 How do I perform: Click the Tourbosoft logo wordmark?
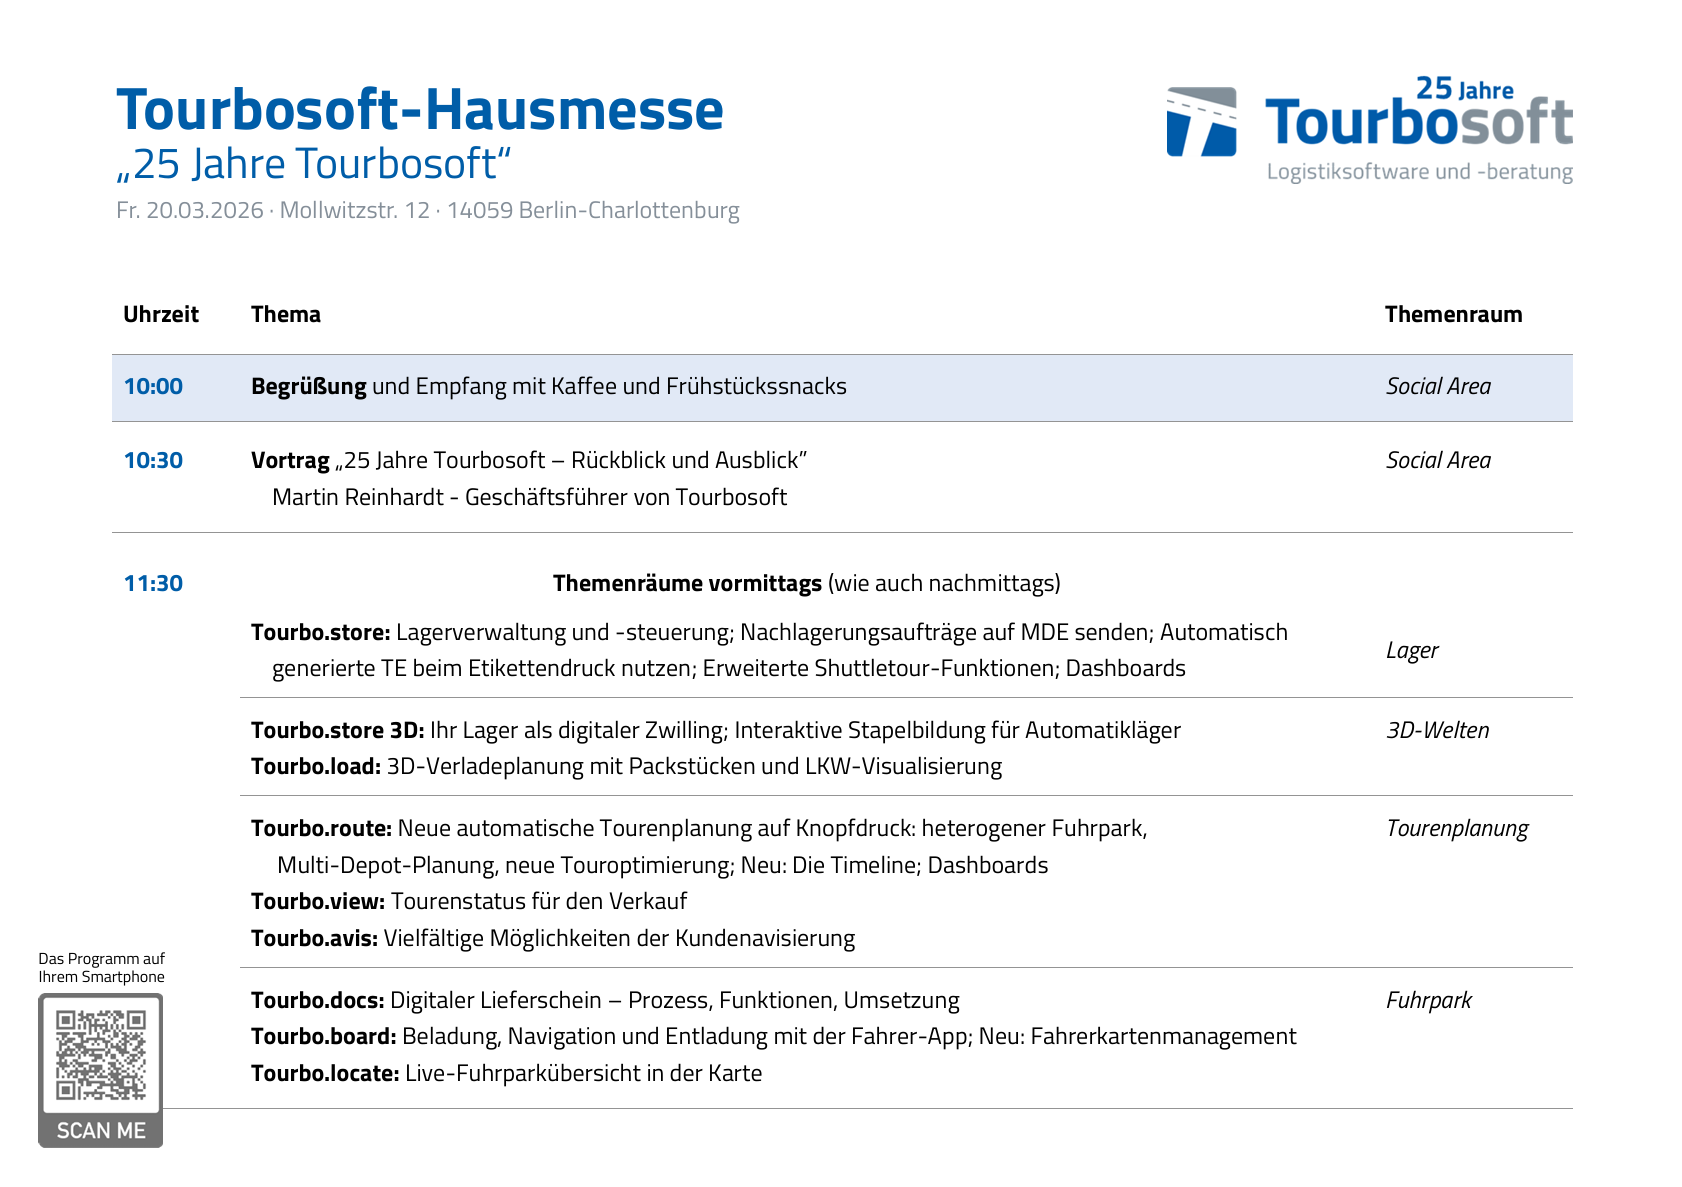[1418, 123]
